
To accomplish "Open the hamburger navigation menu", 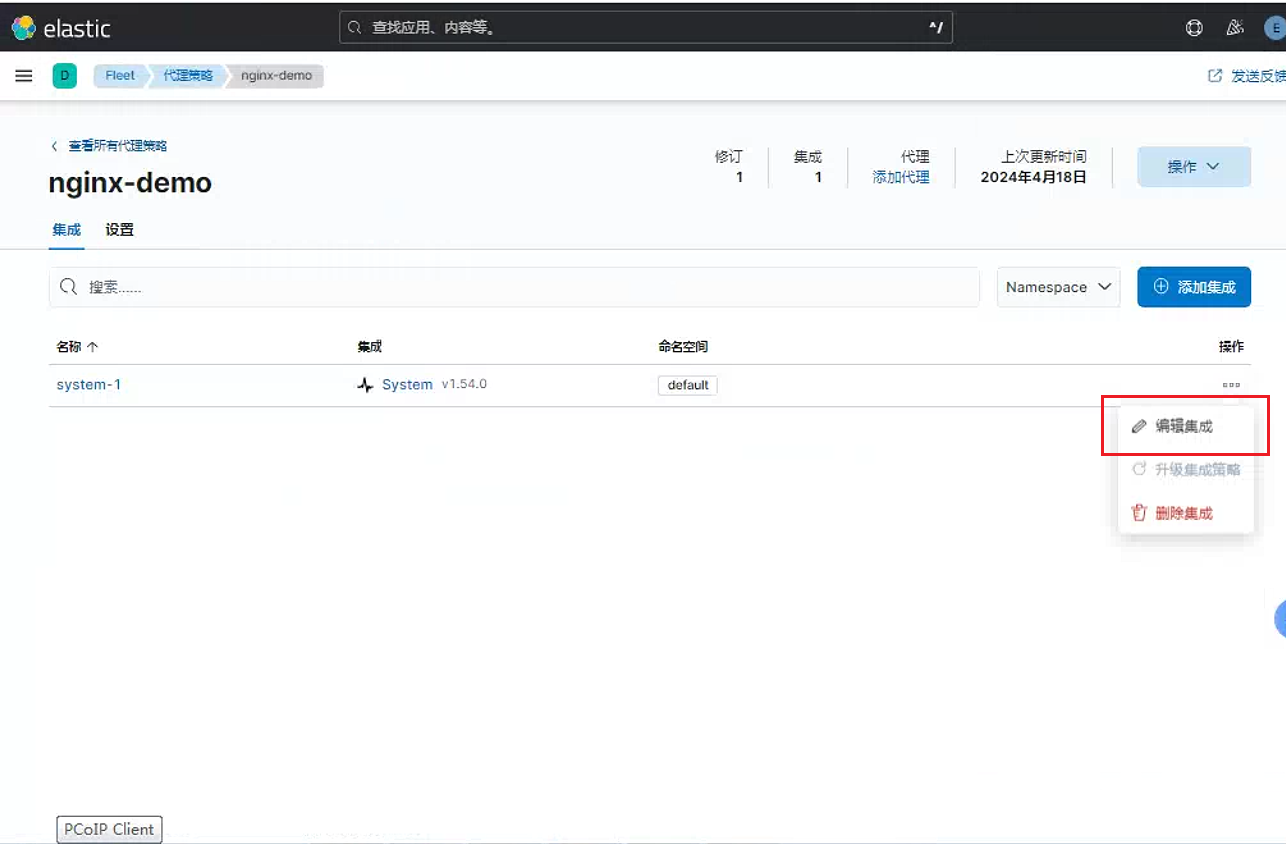I will tap(24, 76).
